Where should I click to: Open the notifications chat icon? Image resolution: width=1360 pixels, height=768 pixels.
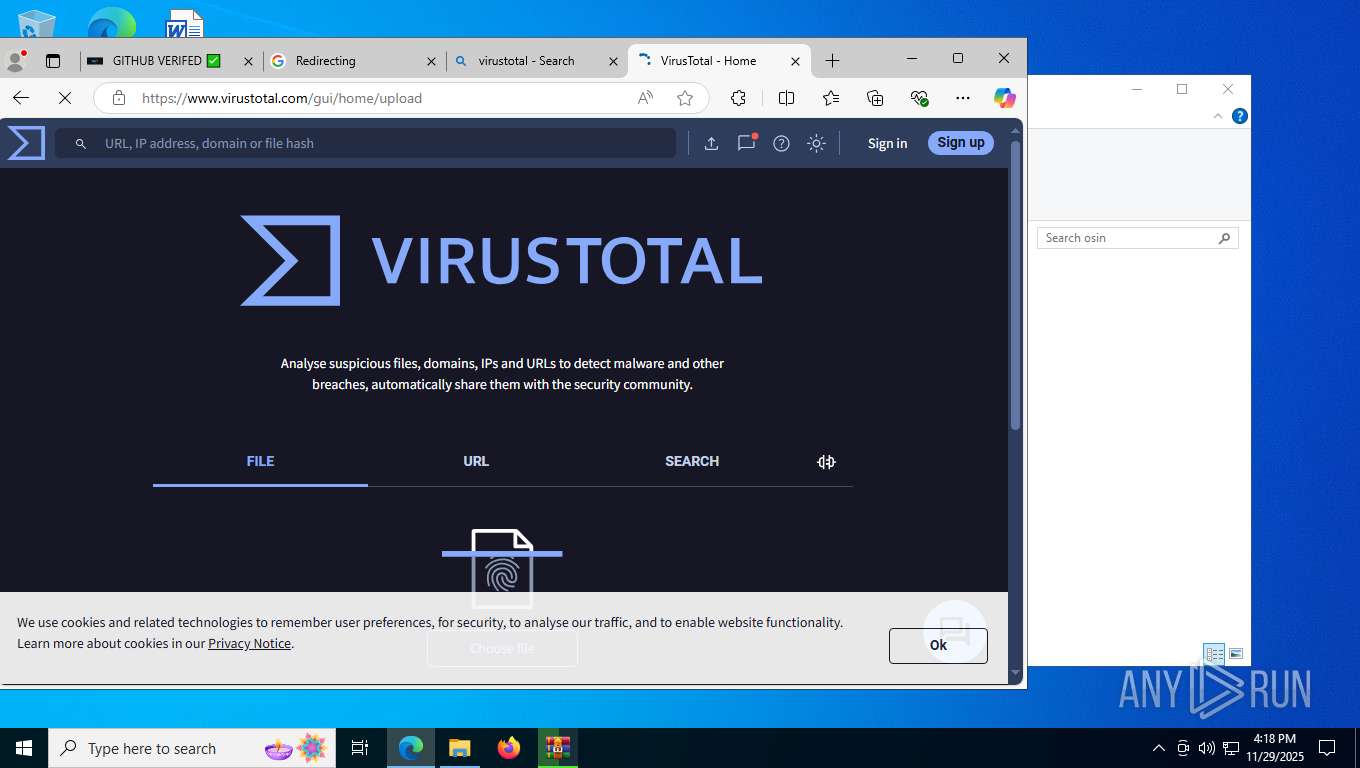coord(747,142)
